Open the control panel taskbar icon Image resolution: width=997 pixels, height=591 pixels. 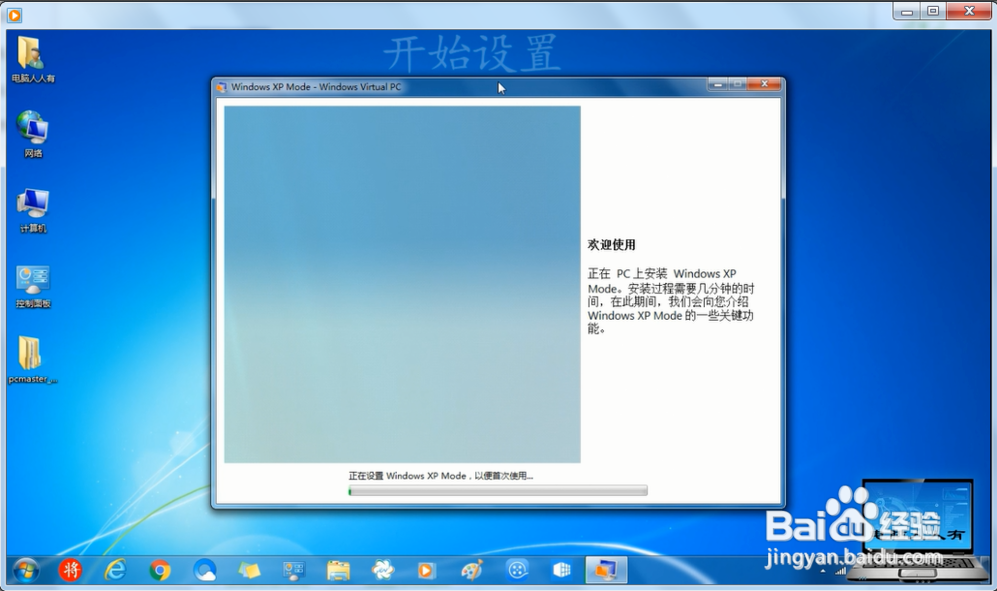(294, 571)
